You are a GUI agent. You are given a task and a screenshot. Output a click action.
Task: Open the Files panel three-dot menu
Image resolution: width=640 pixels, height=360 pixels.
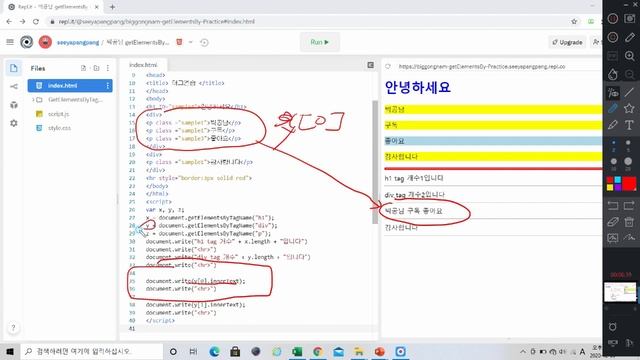point(108,68)
